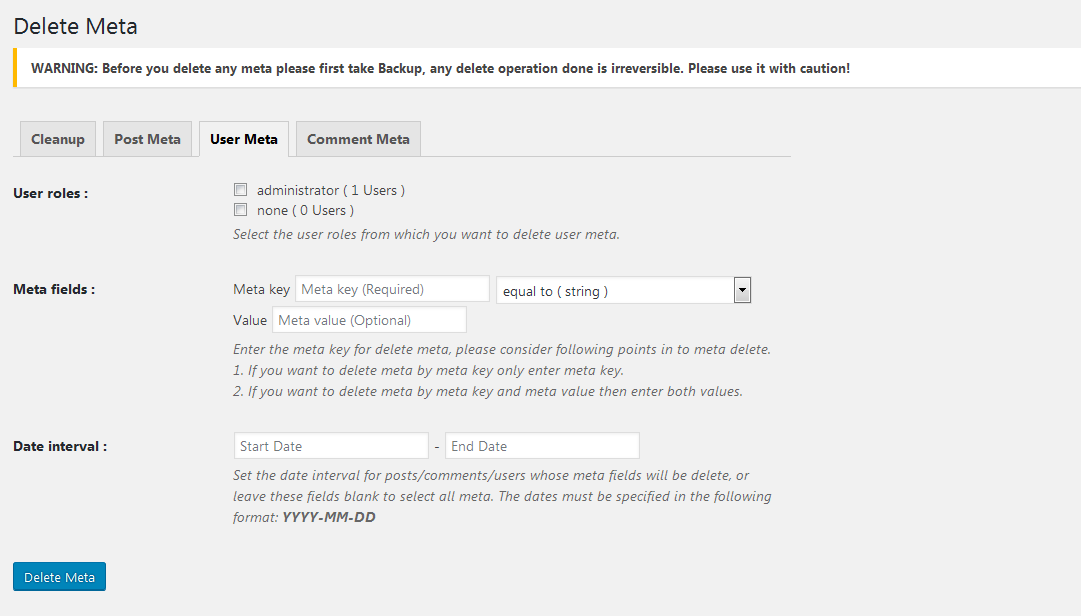This screenshot has width=1081, height=616.
Task: Focus the Meta key (Required) field
Action: click(392, 289)
